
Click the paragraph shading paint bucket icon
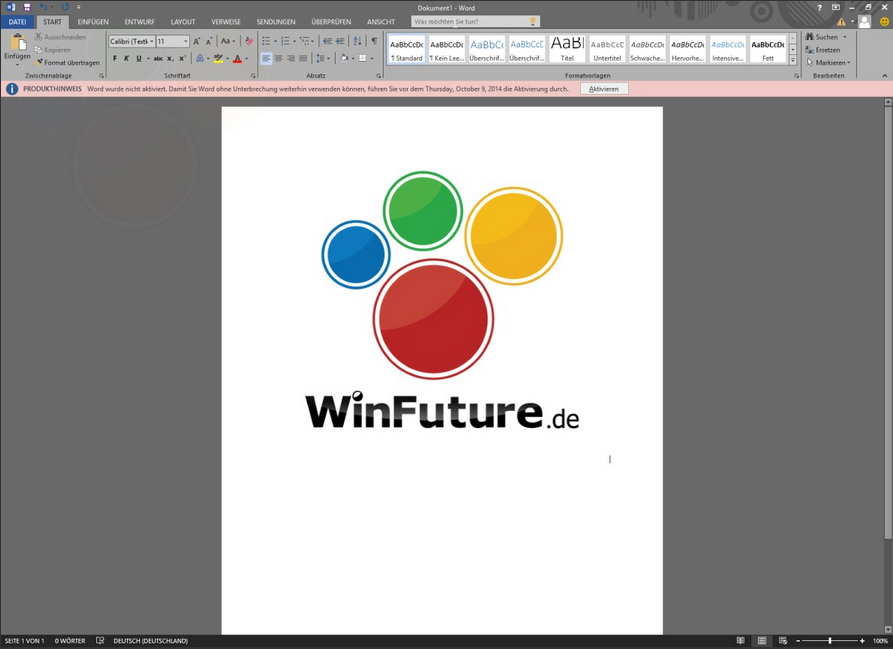coord(344,58)
